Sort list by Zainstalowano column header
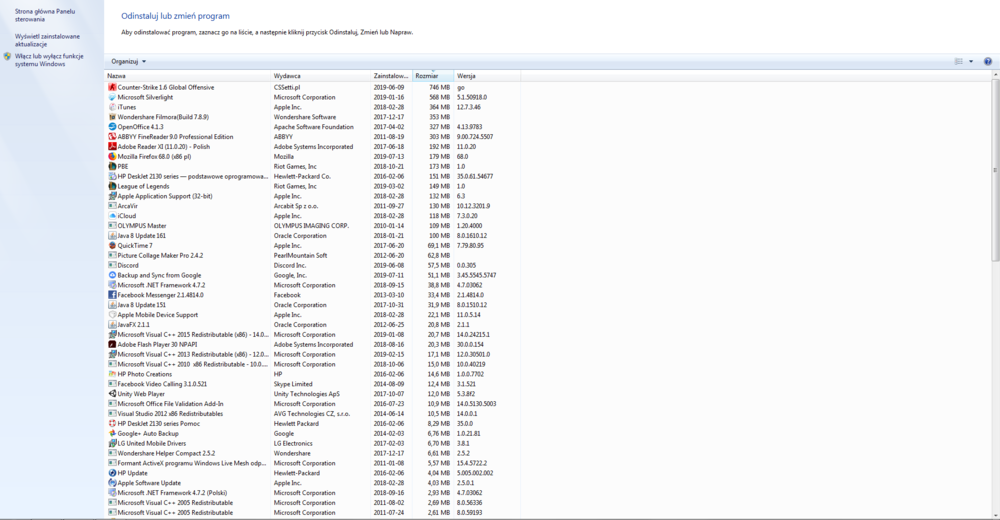This screenshot has height=520, width=1000. [392, 76]
